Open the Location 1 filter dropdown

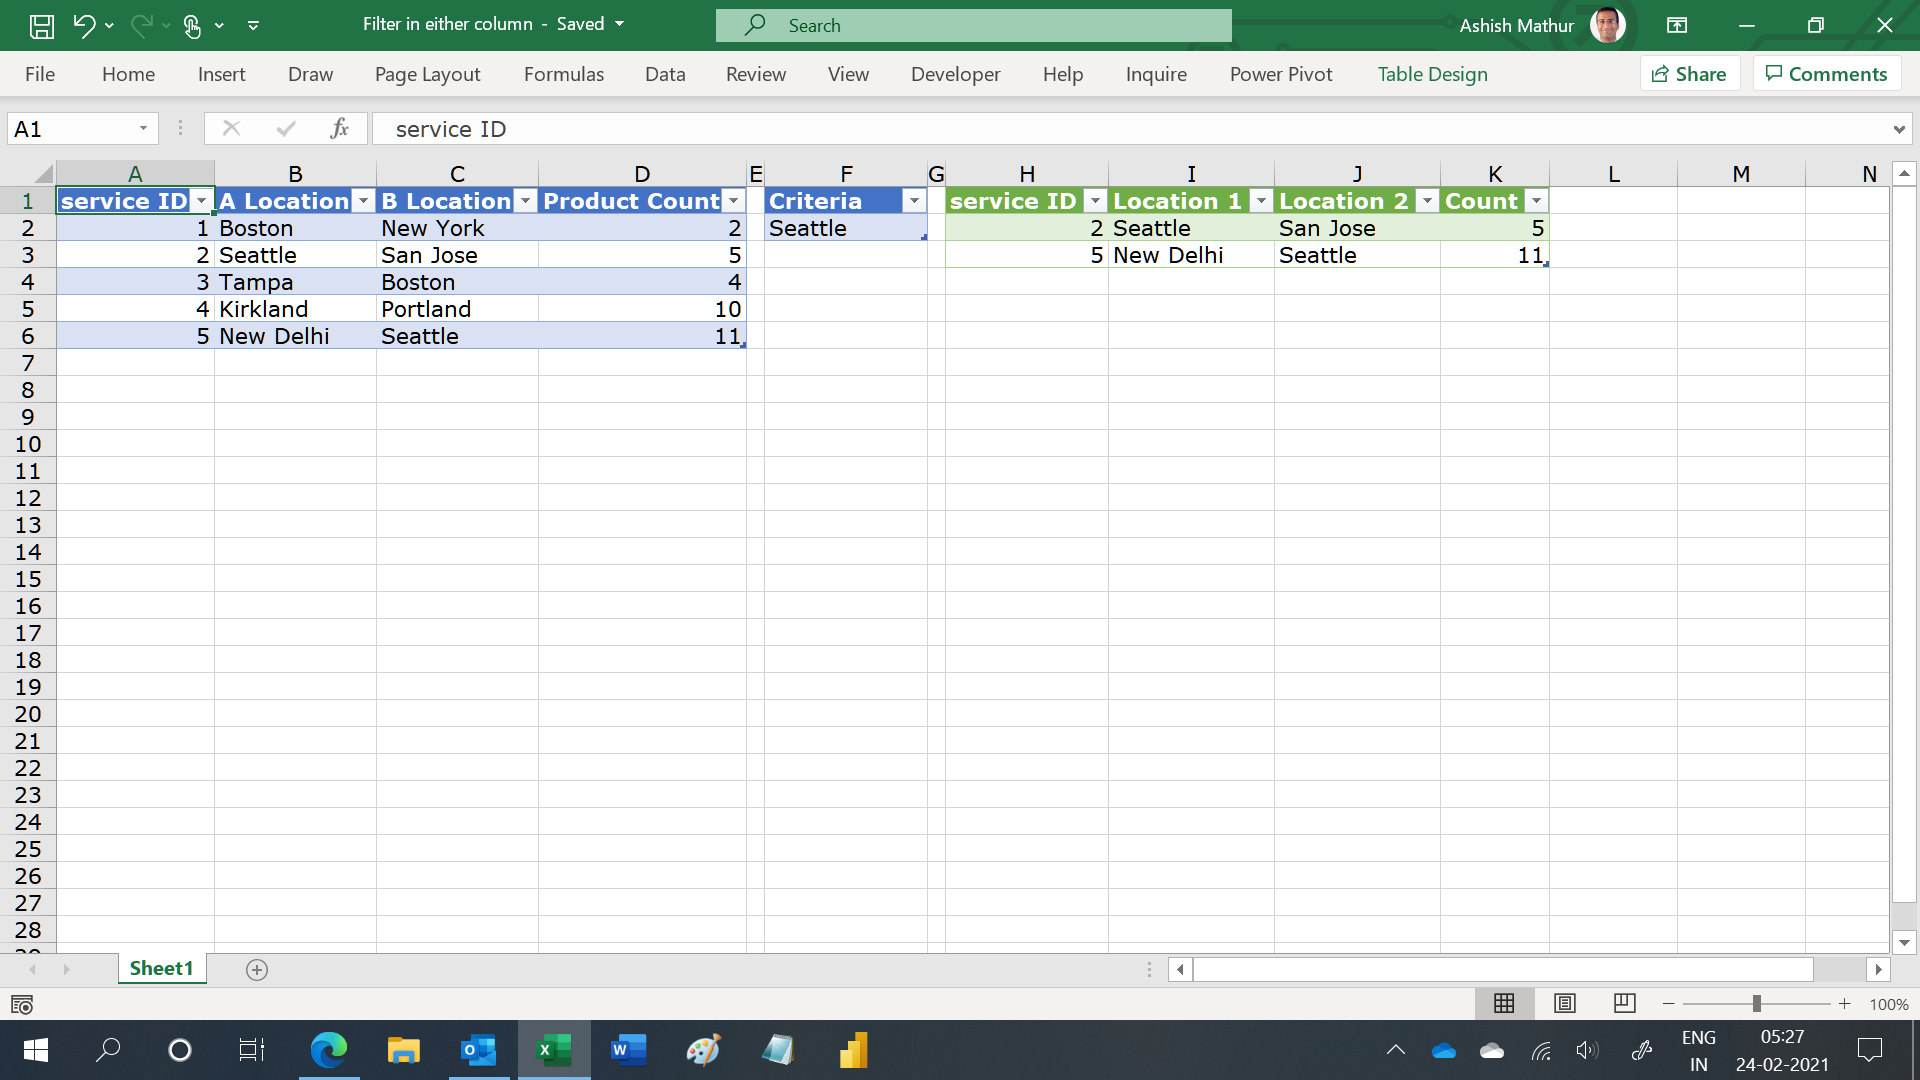[1262, 201]
